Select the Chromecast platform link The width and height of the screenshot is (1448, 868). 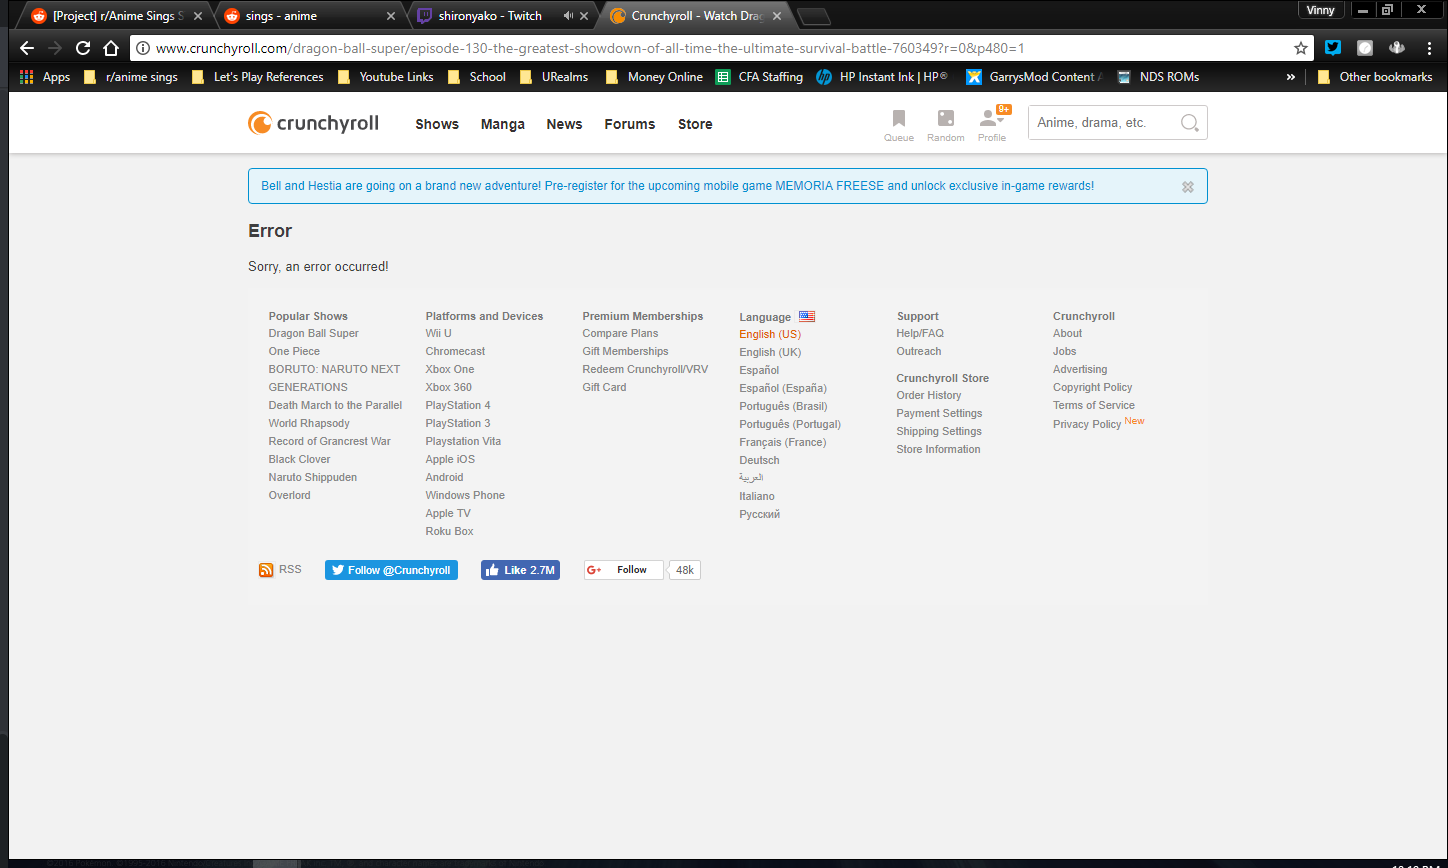click(x=455, y=352)
